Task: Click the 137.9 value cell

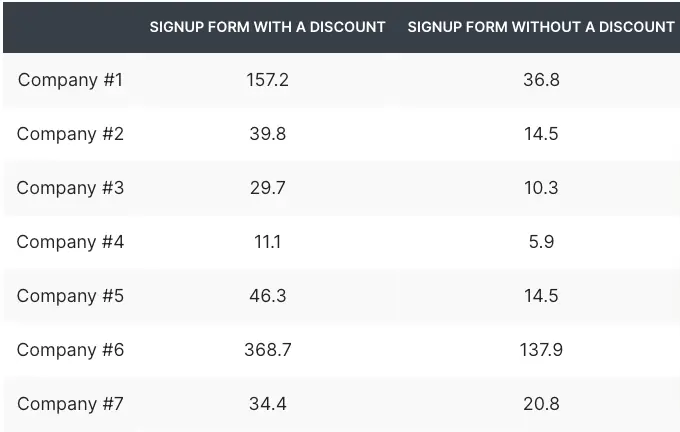Action: tap(541, 350)
